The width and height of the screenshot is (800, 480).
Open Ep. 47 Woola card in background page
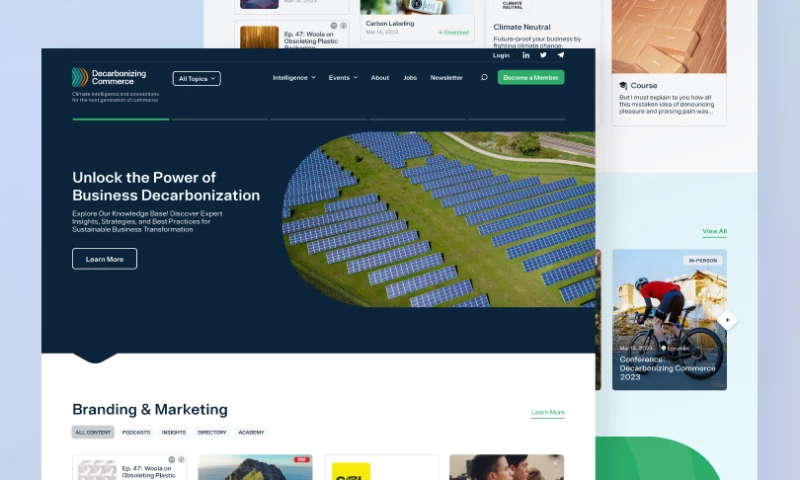pyautogui.click(x=292, y=35)
